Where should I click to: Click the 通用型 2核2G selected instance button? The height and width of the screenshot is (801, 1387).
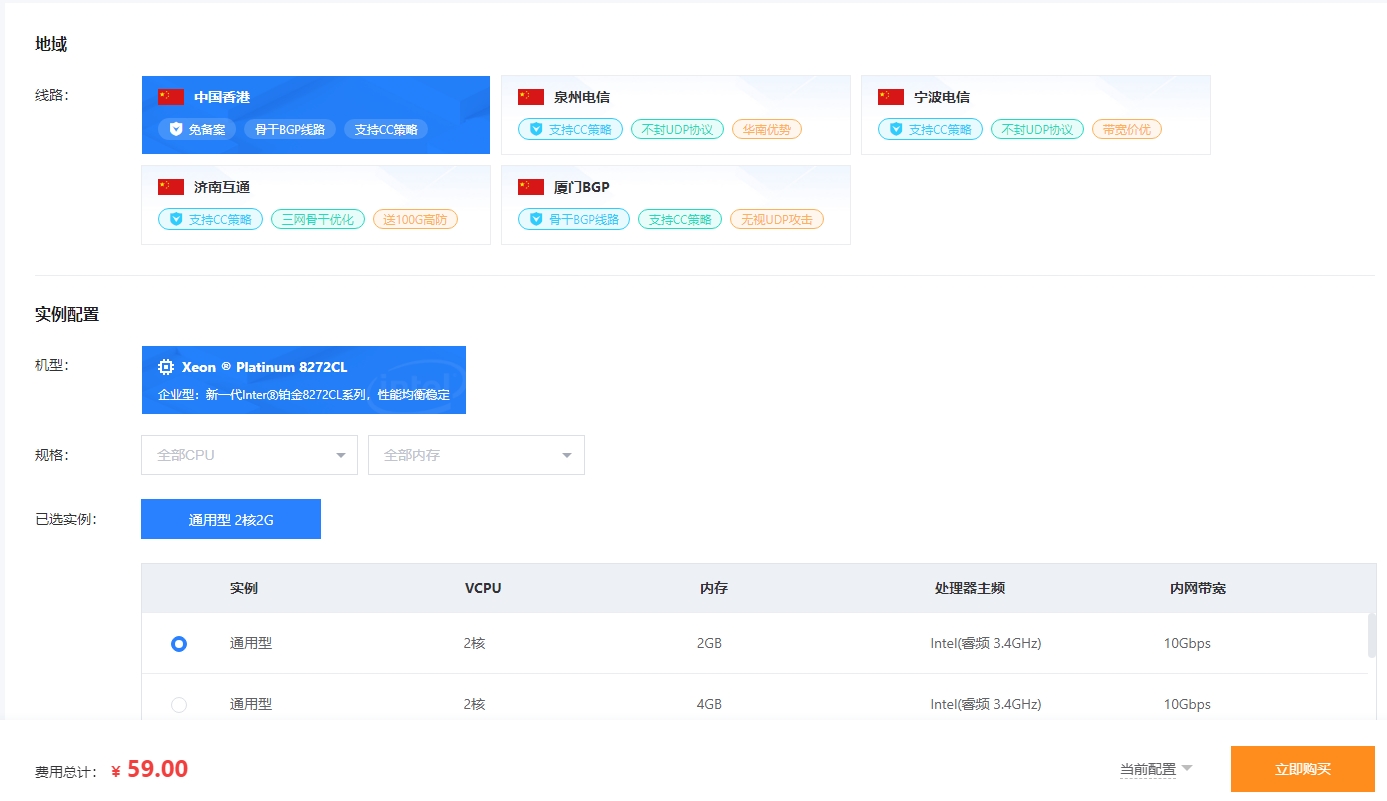(231, 519)
